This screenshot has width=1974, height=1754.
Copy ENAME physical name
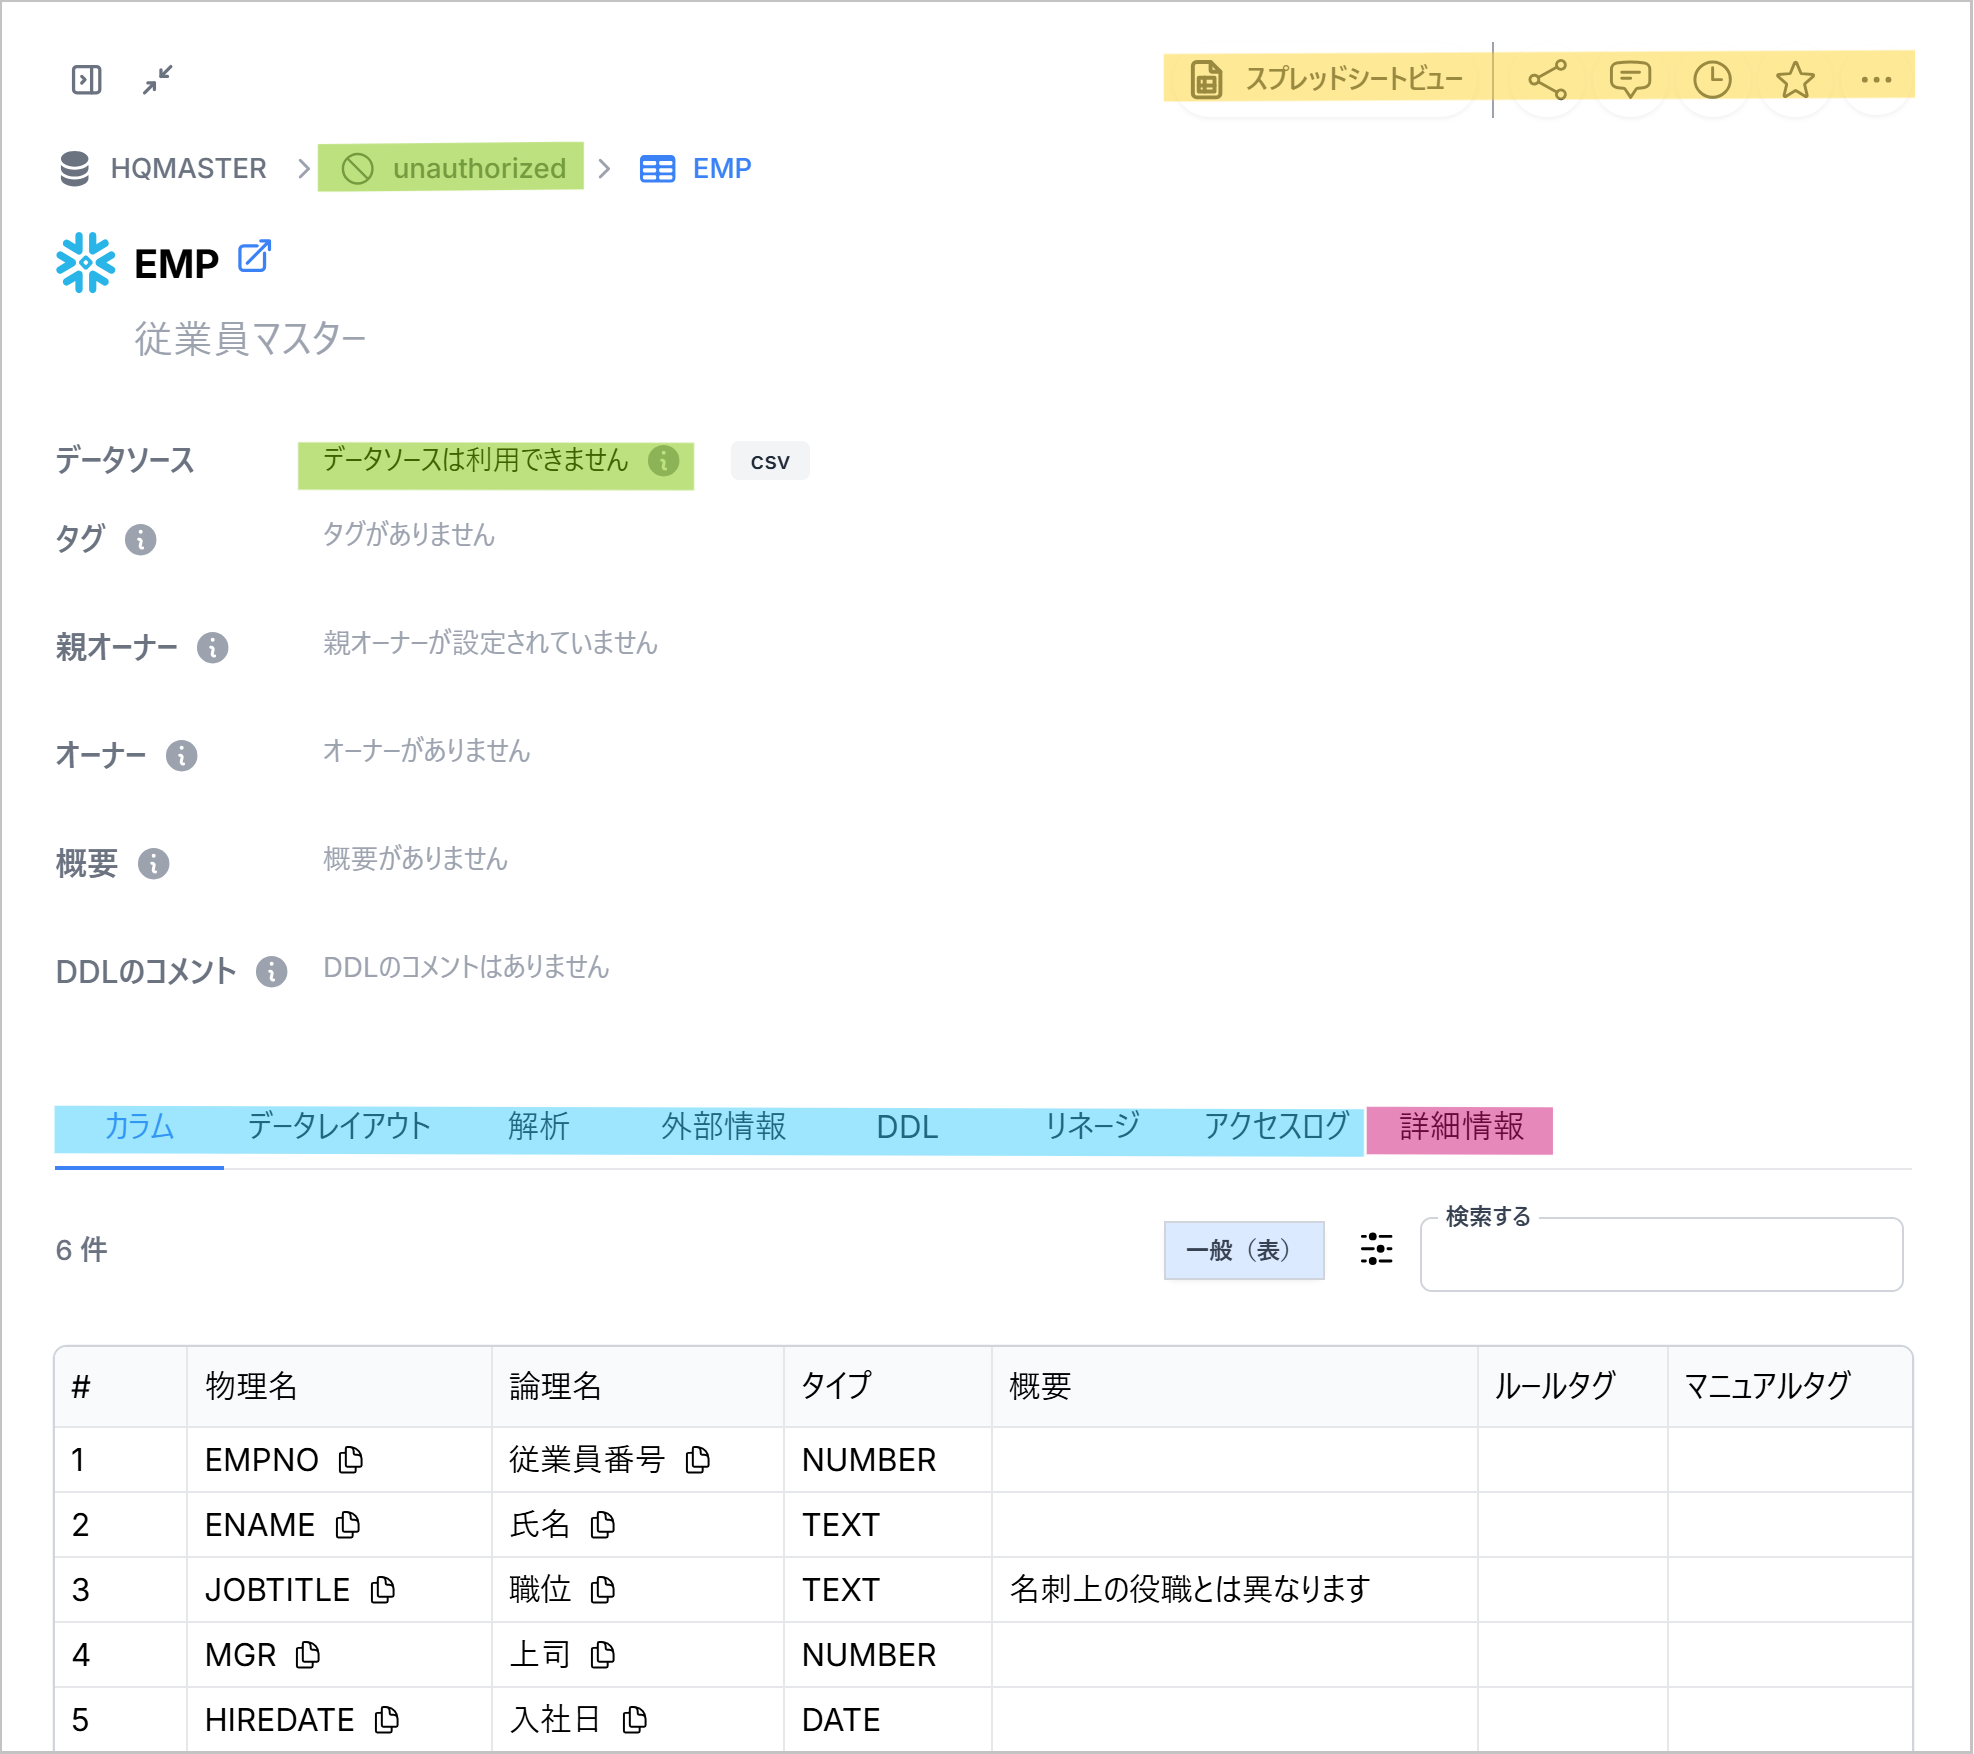[x=348, y=1525]
